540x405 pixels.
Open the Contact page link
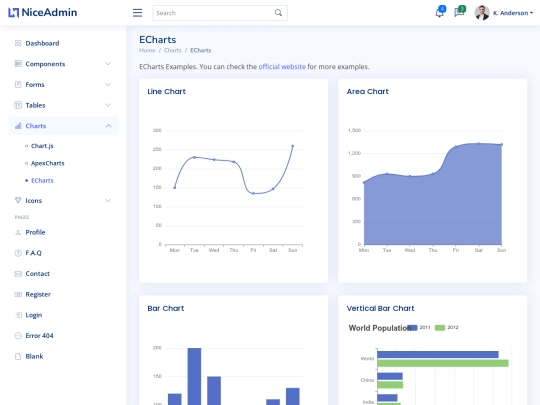click(x=63, y=274)
